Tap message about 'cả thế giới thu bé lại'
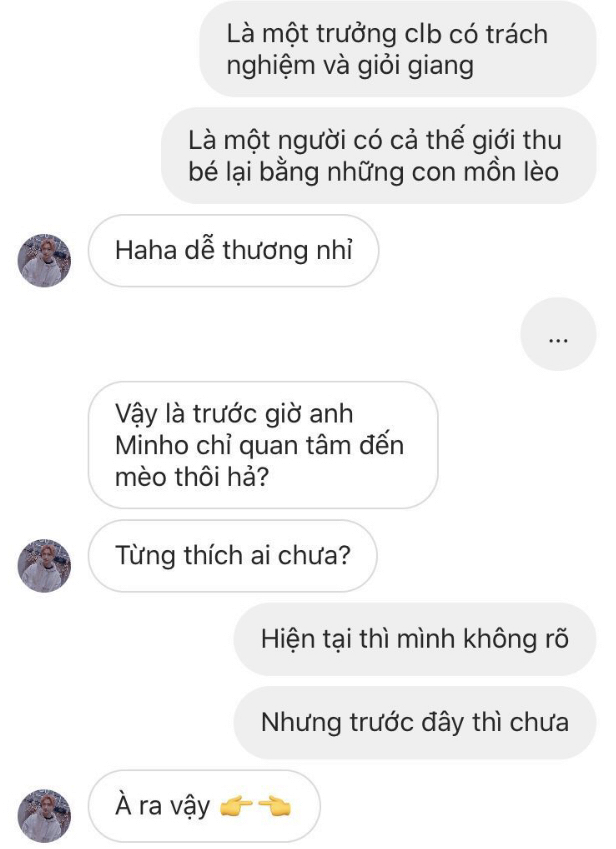The height and width of the screenshot is (849, 616). tap(378, 156)
